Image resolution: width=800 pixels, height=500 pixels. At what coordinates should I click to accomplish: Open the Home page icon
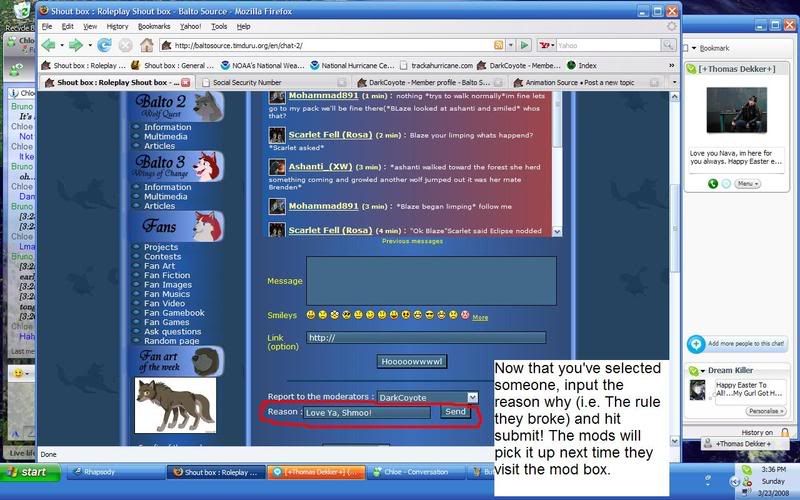[146, 45]
